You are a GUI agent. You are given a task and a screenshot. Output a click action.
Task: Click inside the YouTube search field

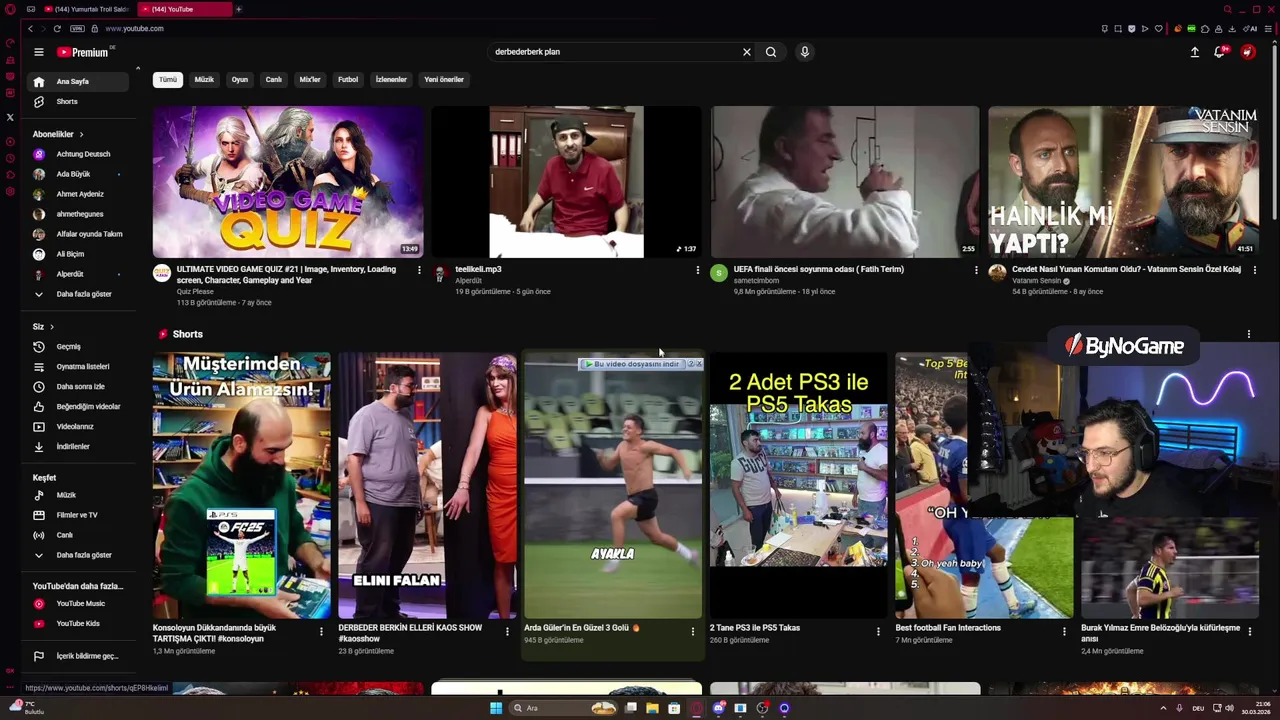613,52
